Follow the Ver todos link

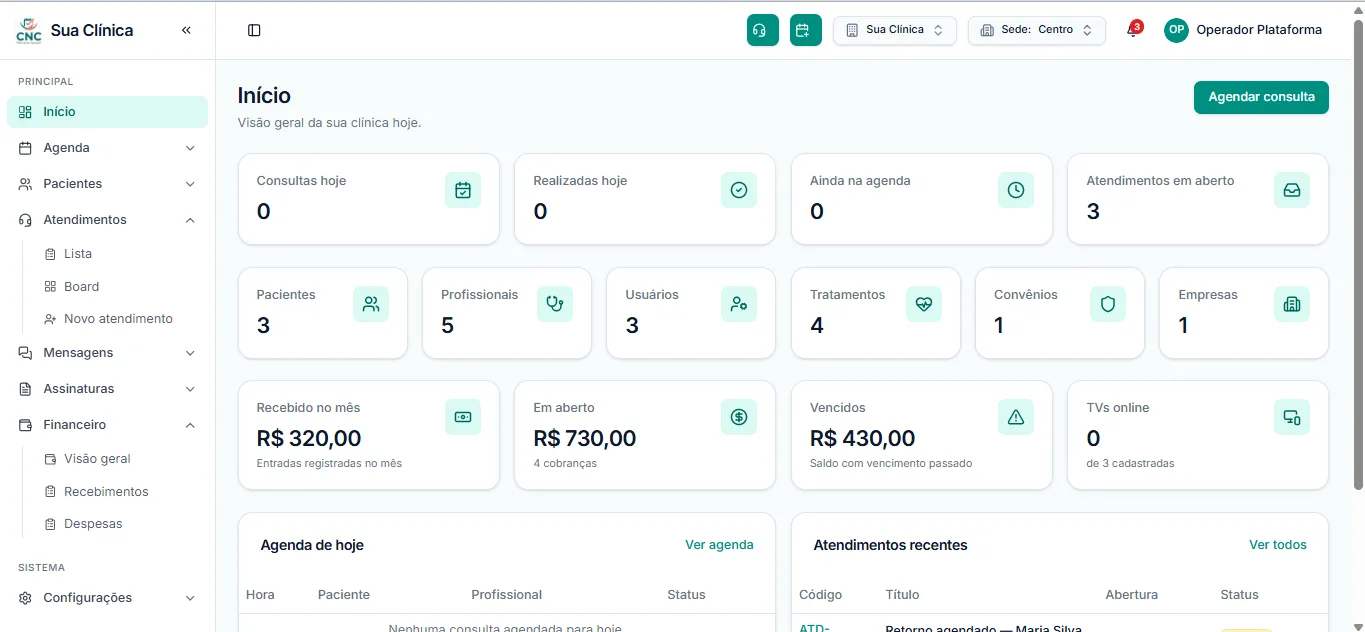coord(1278,545)
